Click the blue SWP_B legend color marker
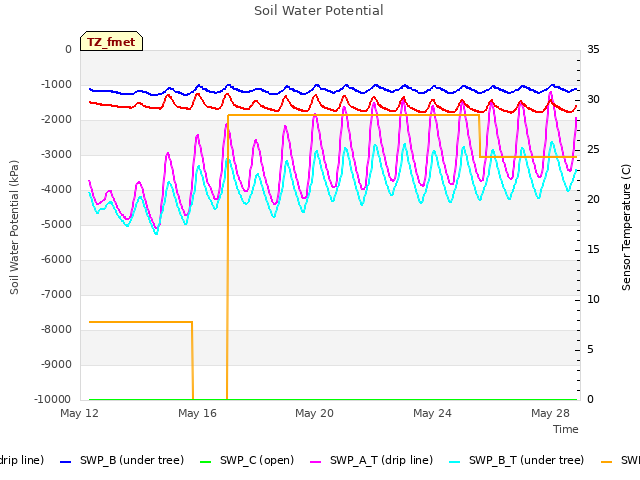This screenshot has width=640, height=480. point(65,462)
